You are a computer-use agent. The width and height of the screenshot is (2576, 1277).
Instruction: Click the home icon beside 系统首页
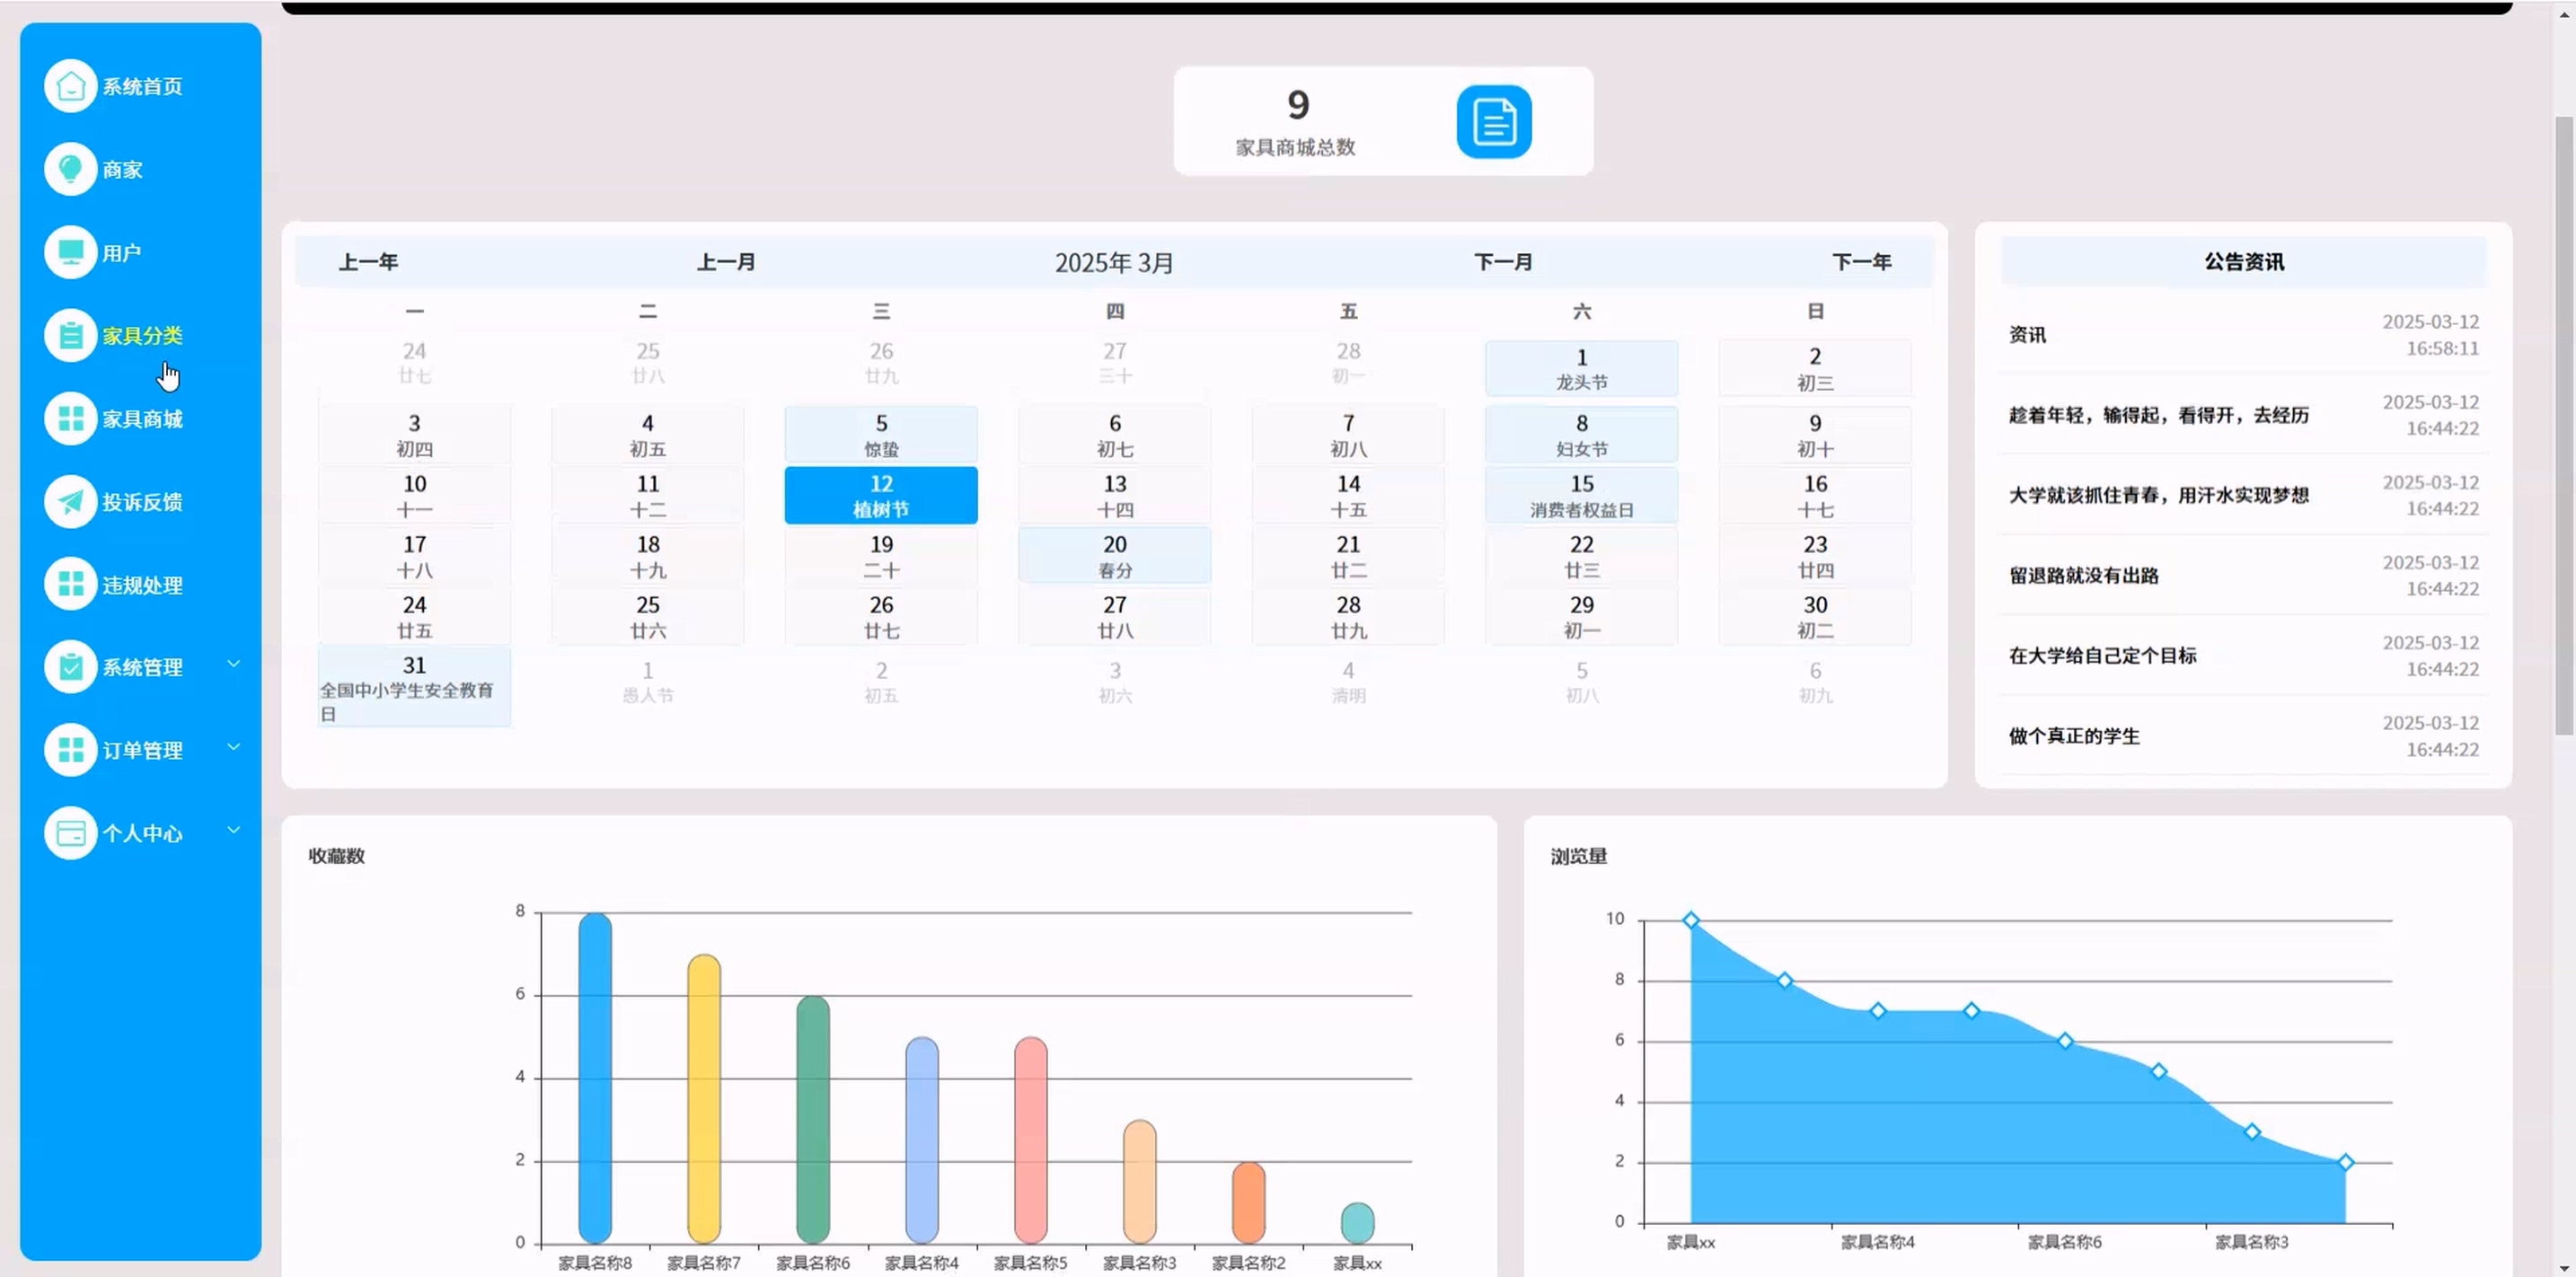[70, 86]
